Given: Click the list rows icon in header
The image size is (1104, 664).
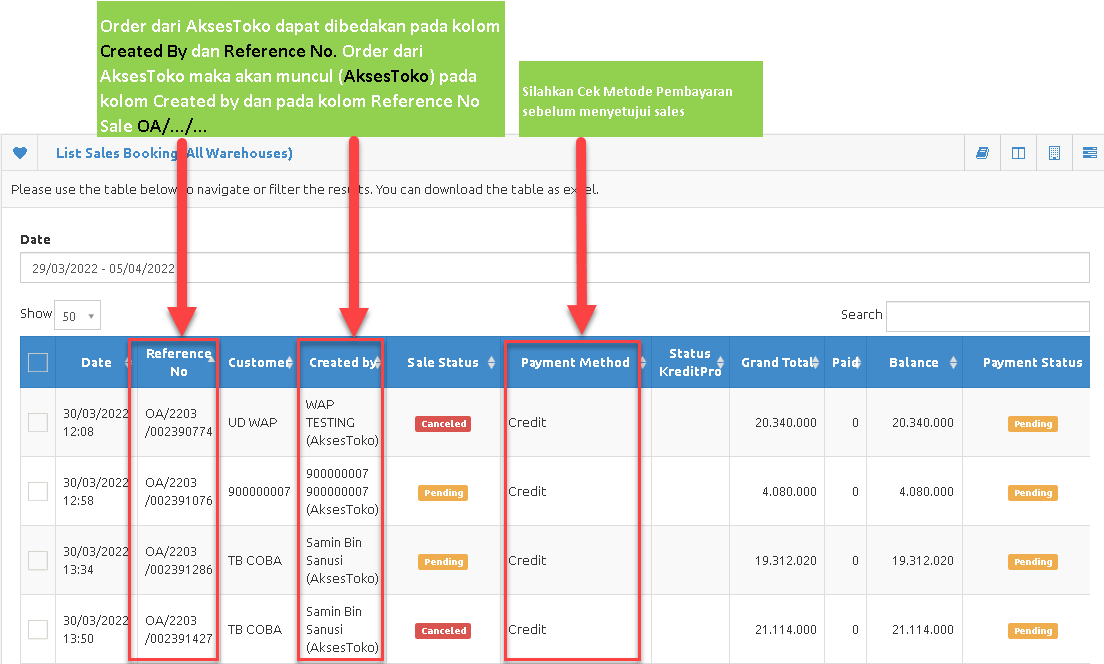Looking at the screenshot, I should (1089, 153).
